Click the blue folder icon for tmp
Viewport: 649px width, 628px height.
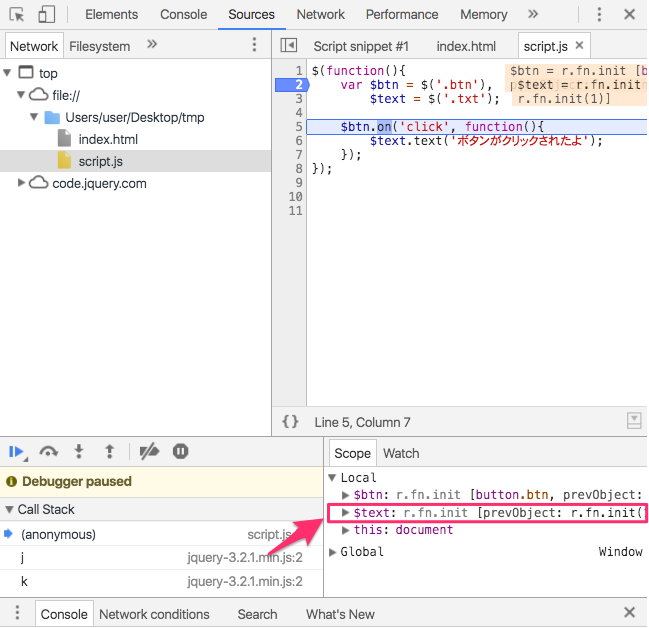click(x=52, y=117)
